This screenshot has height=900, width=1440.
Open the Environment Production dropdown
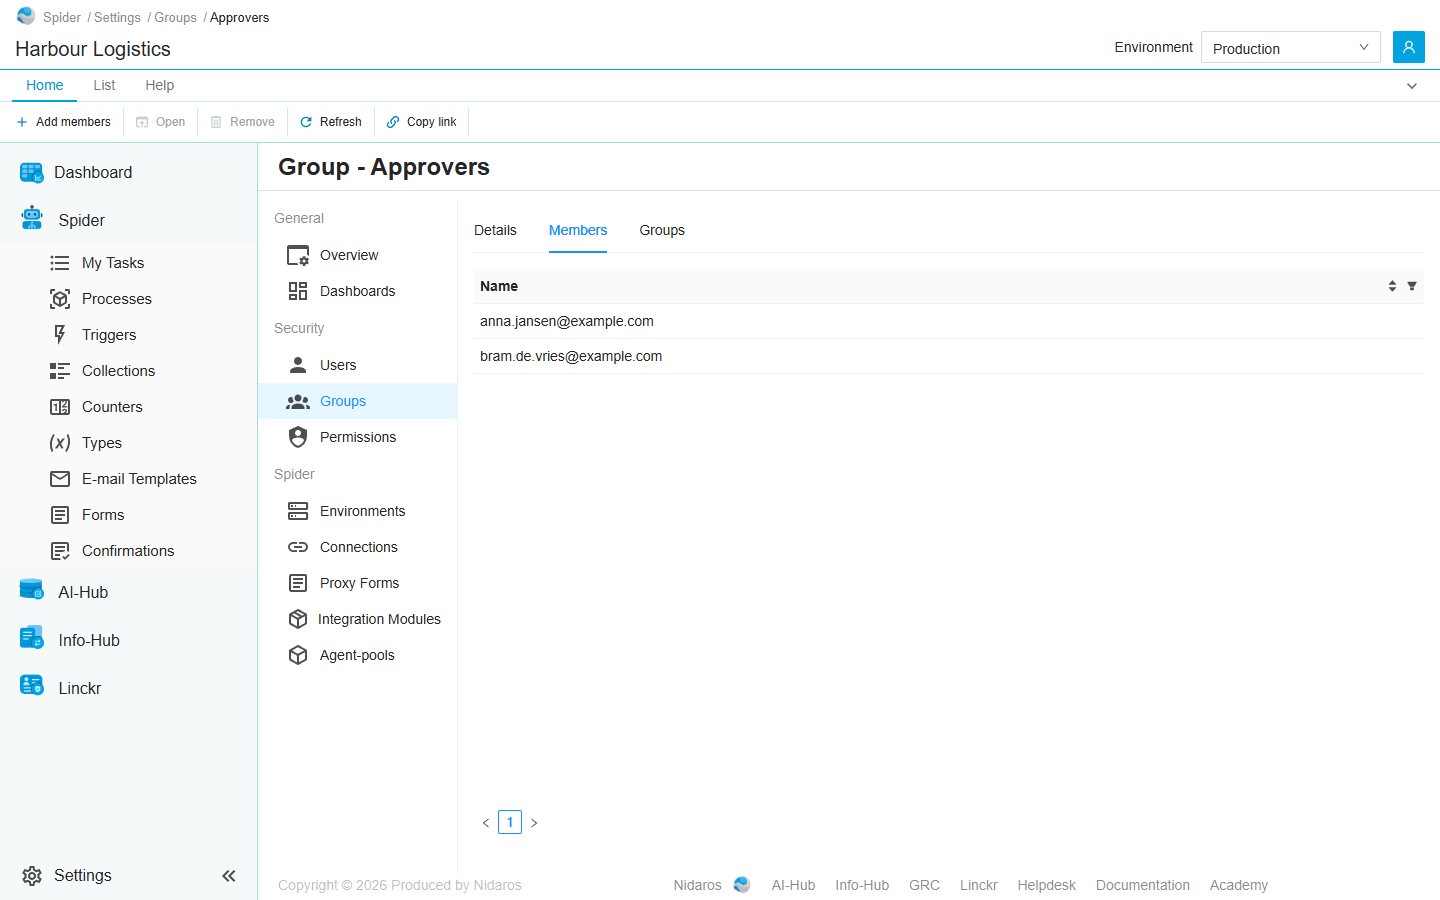click(1290, 47)
